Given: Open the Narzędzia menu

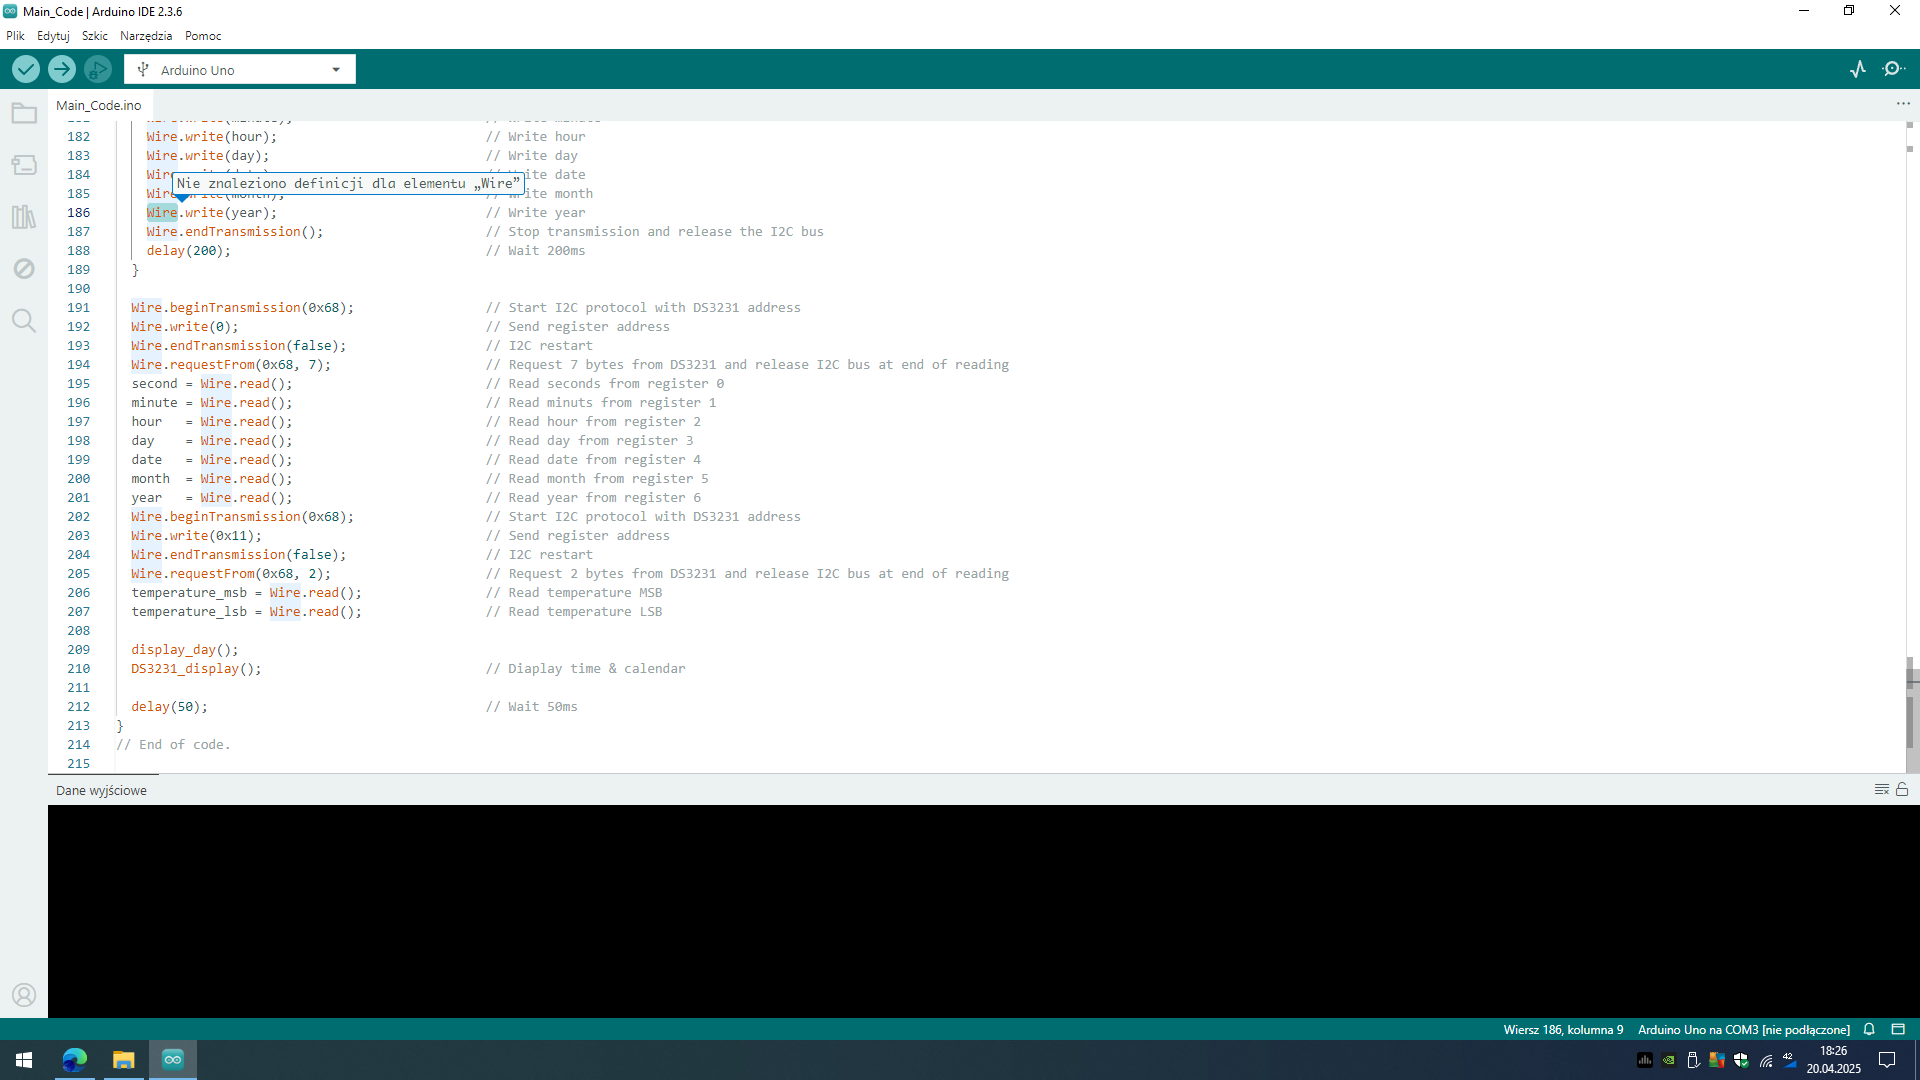Looking at the screenshot, I should 145,35.
